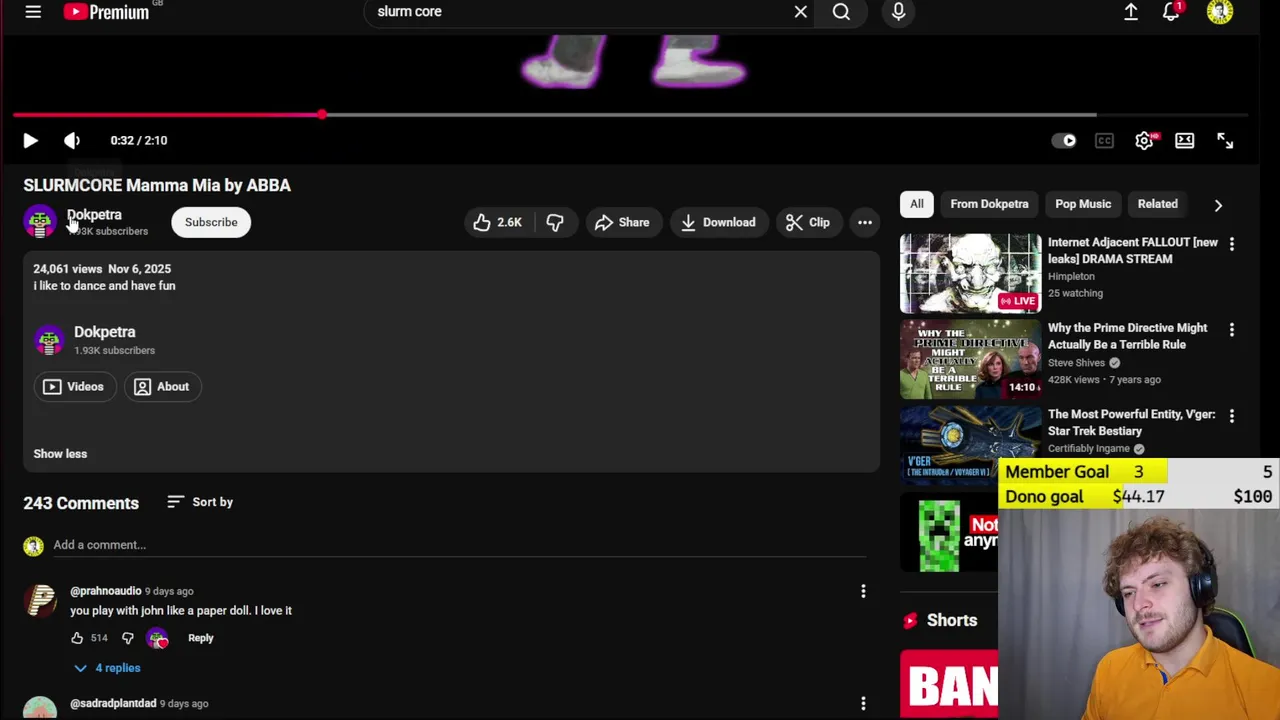This screenshot has width=1280, height=720.
Task: Toggle the autoplay switch
Action: point(1064,141)
